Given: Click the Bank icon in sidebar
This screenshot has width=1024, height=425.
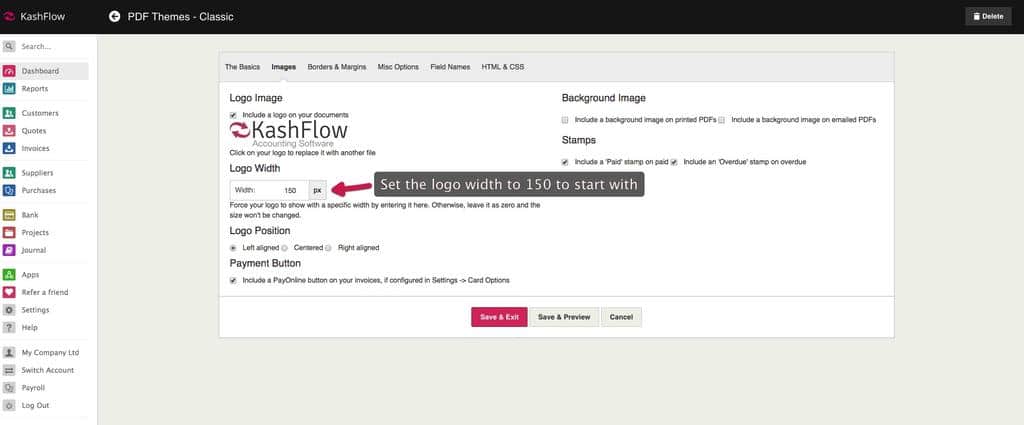Looking at the screenshot, I should (9, 215).
